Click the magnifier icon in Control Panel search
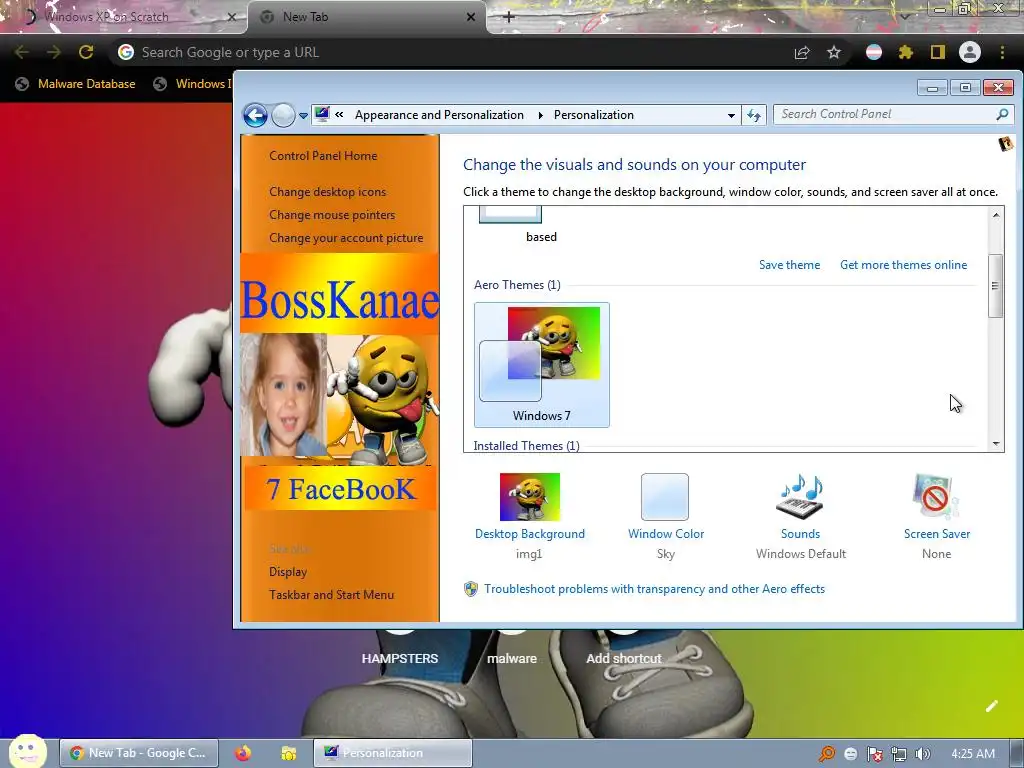The image size is (1024, 768). [x=1002, y=114]
